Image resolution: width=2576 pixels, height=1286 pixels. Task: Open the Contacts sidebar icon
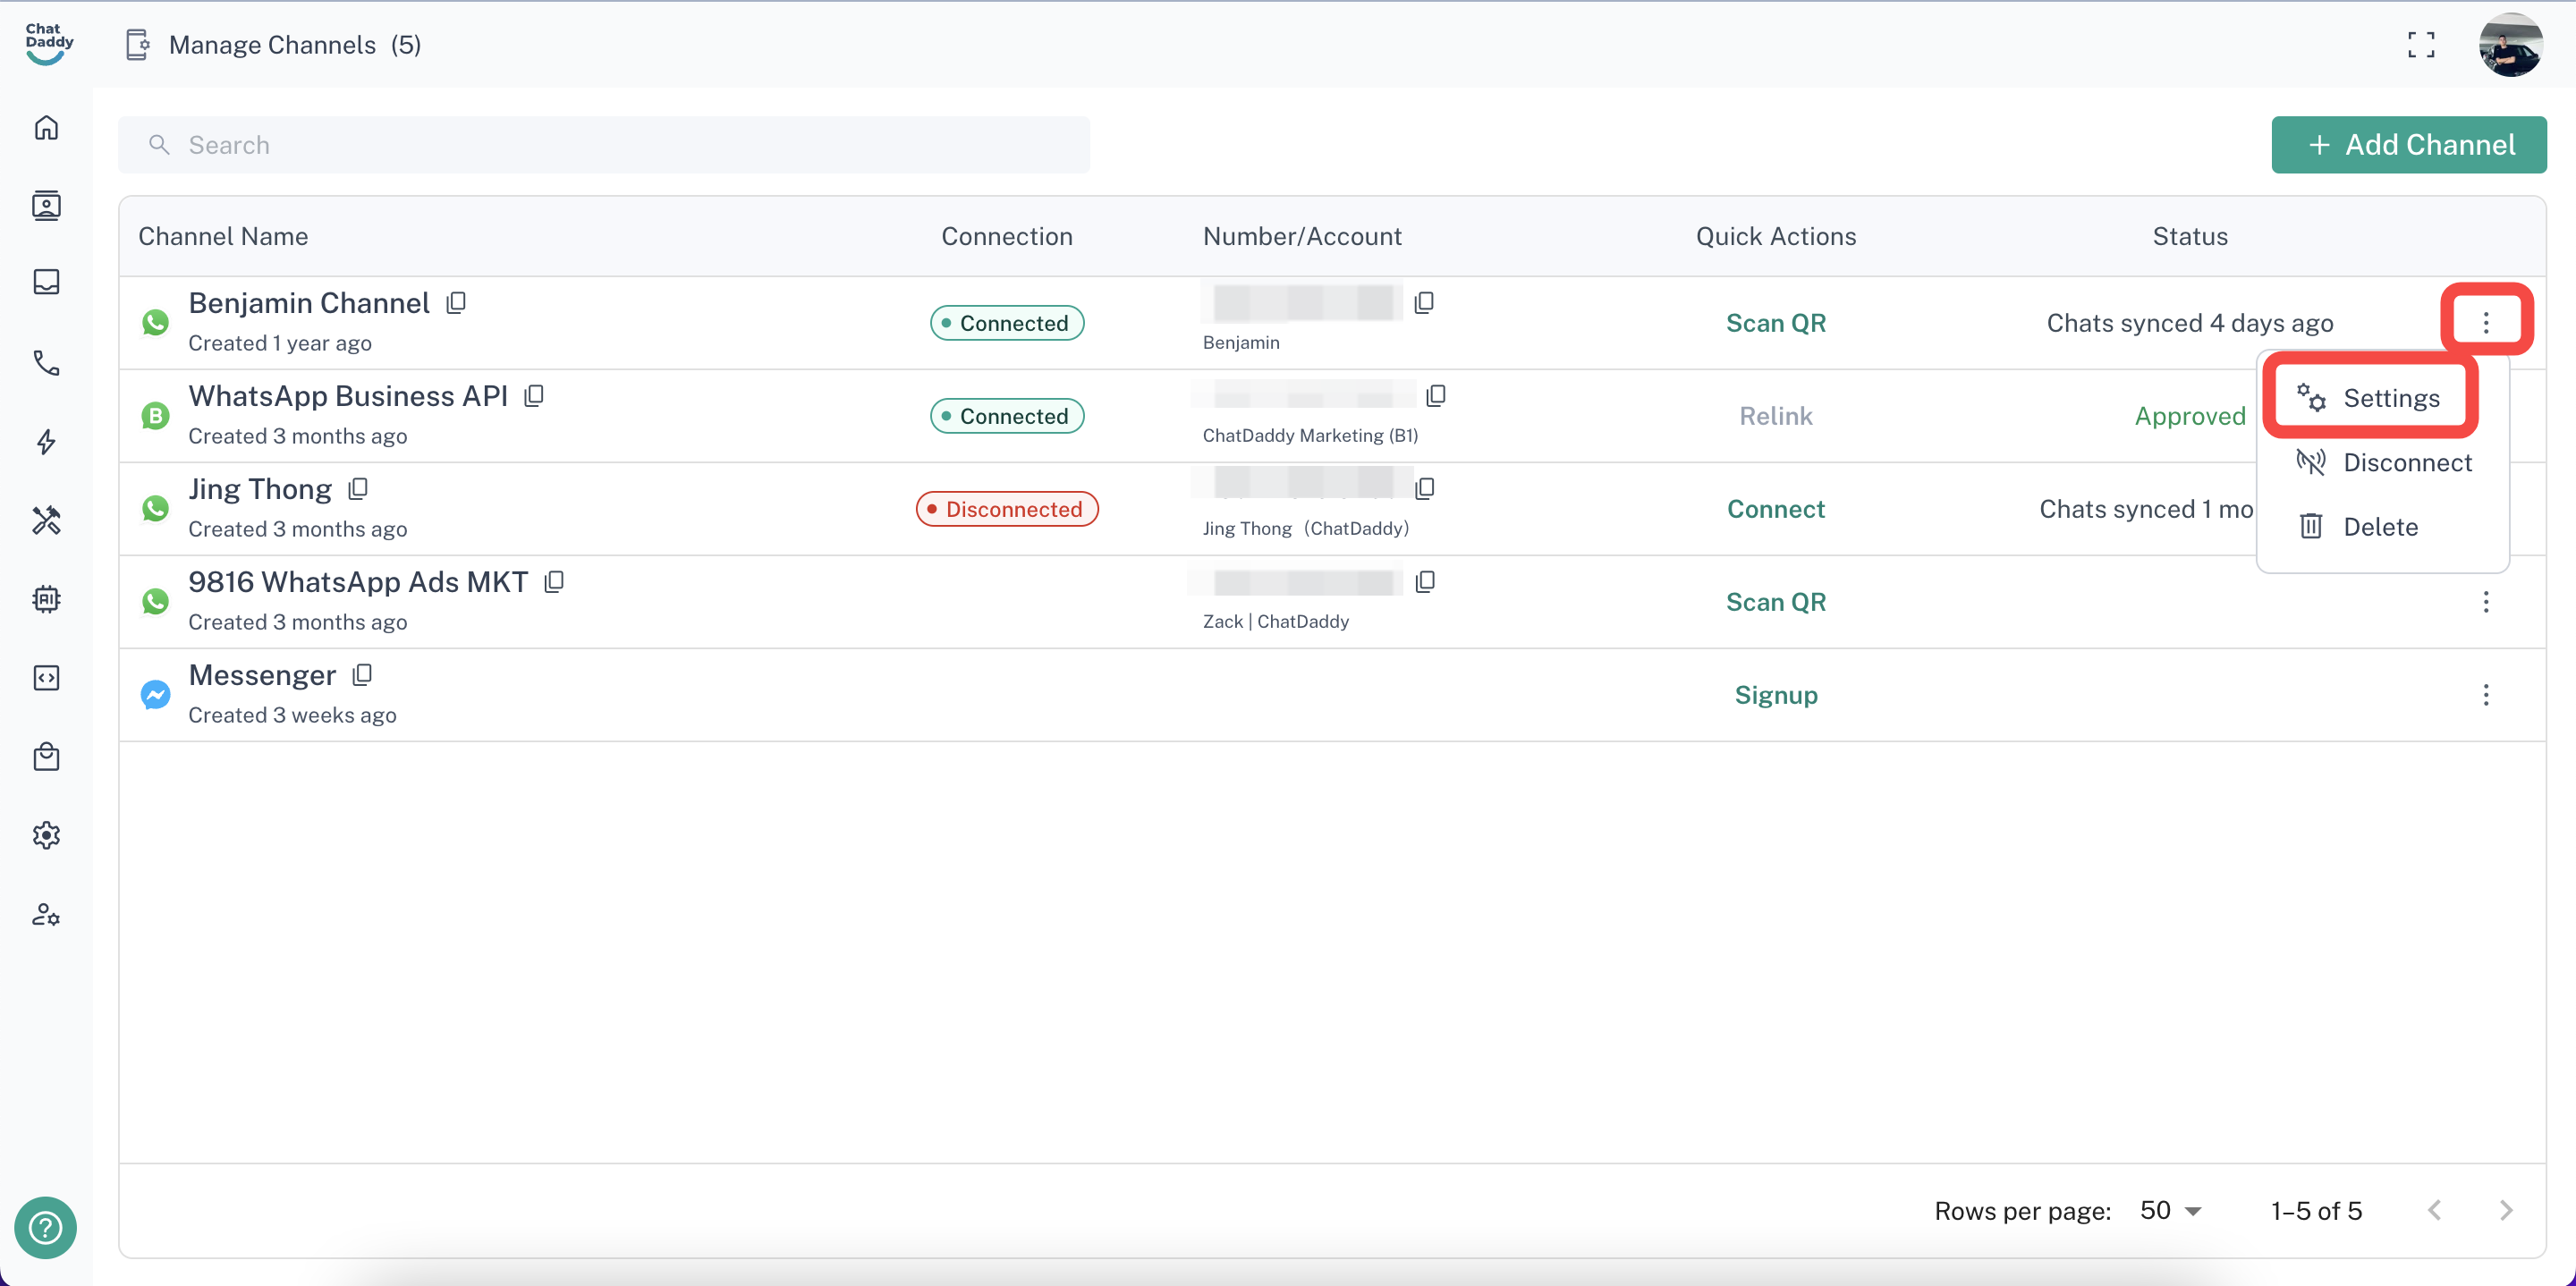point(46,205)
